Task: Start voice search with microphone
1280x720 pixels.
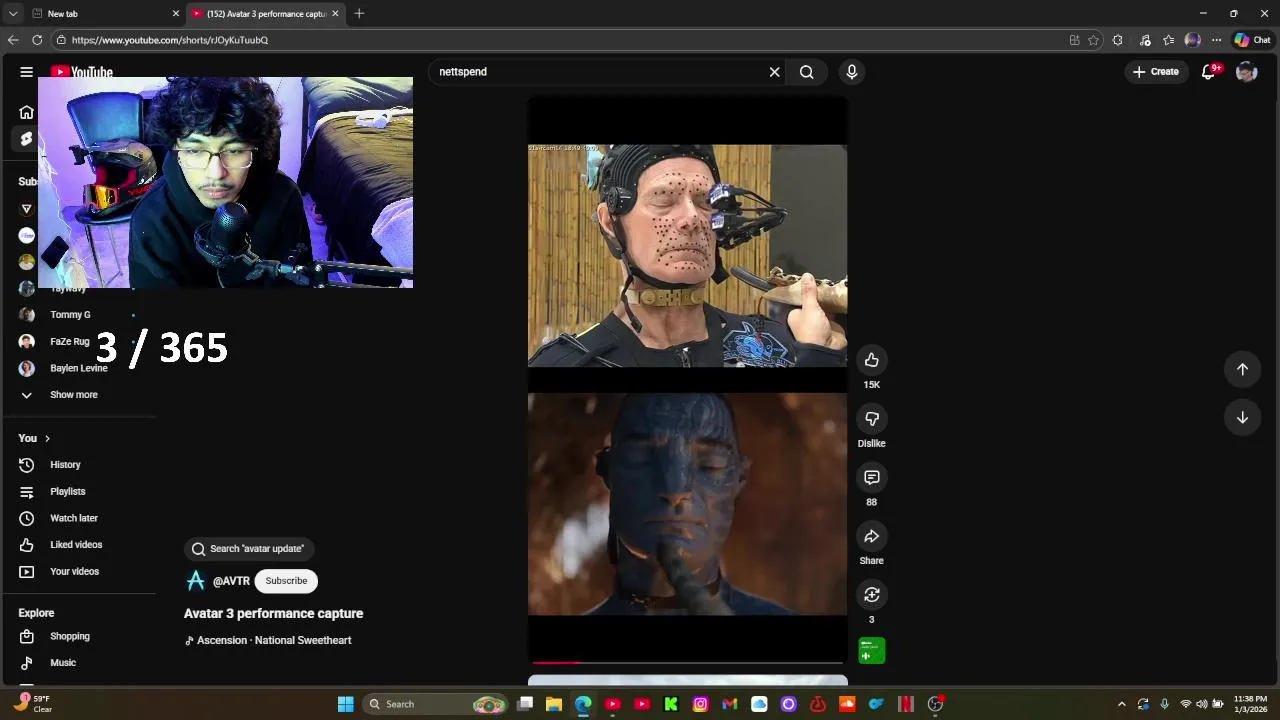Action: click(x=852, y=72)
